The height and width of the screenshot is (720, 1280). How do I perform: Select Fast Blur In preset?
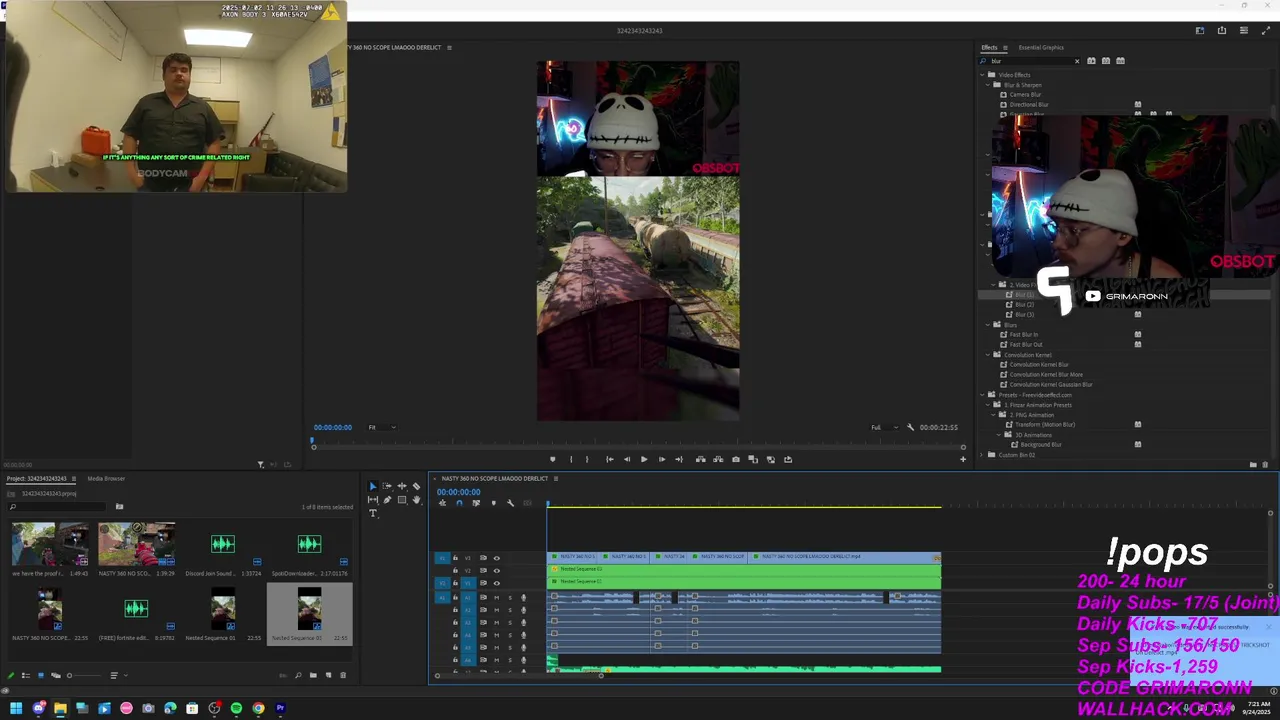click(1024, 335)
